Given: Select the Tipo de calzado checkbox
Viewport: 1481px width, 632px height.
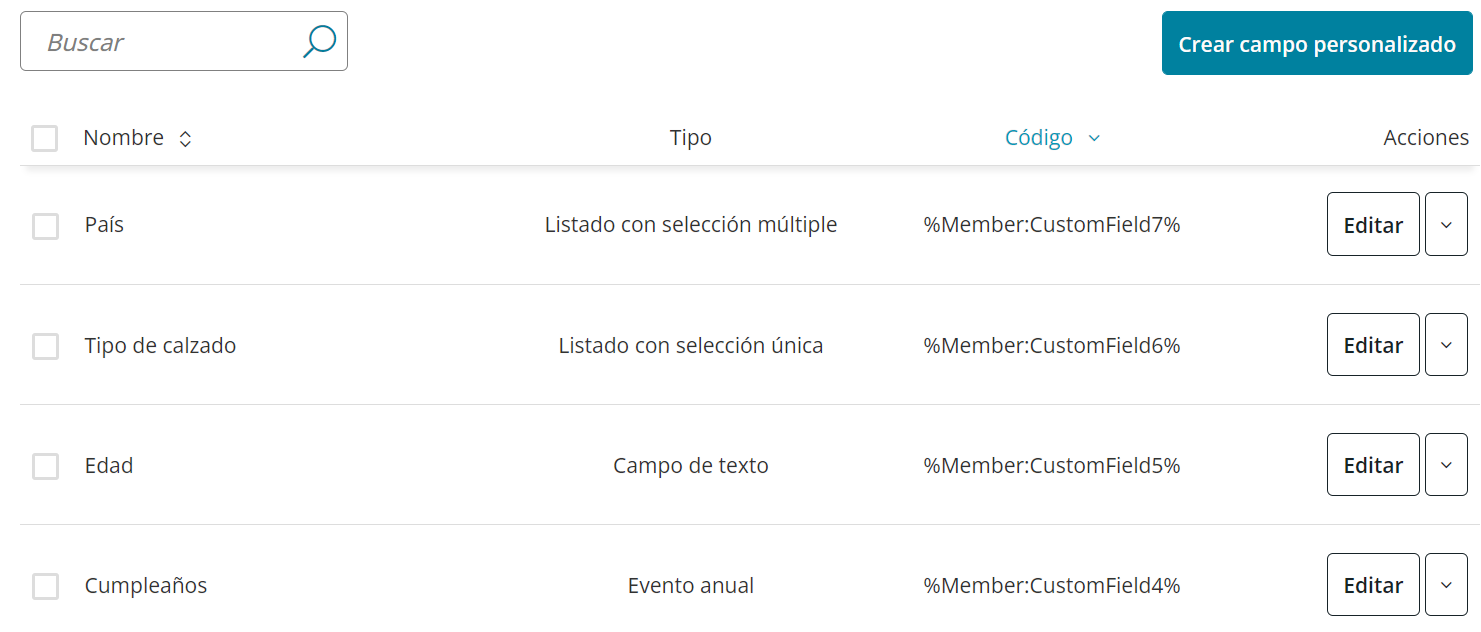Looking at the screenshot, I should [45, 346].
